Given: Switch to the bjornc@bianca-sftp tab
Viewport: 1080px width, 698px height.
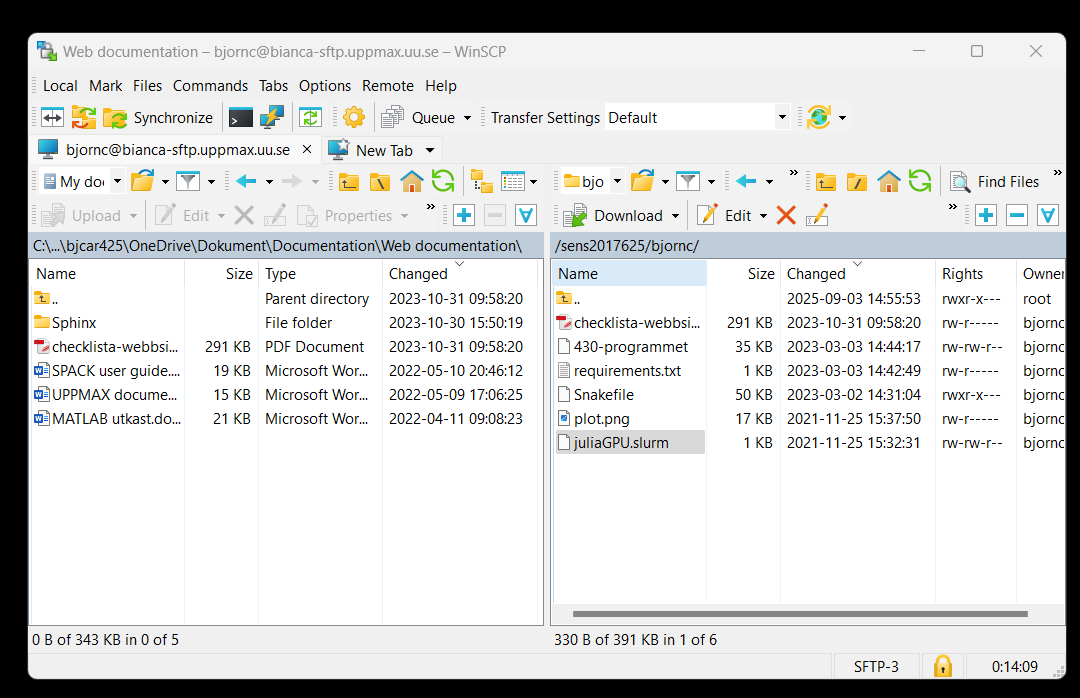Looking at the screenshot, I should click(170, 150).
